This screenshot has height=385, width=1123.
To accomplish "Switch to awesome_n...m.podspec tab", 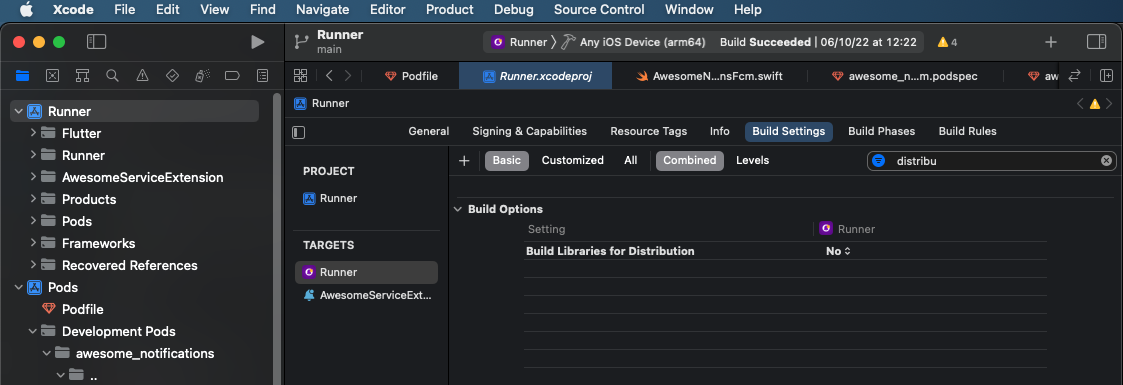I will (x=905, y=76).
